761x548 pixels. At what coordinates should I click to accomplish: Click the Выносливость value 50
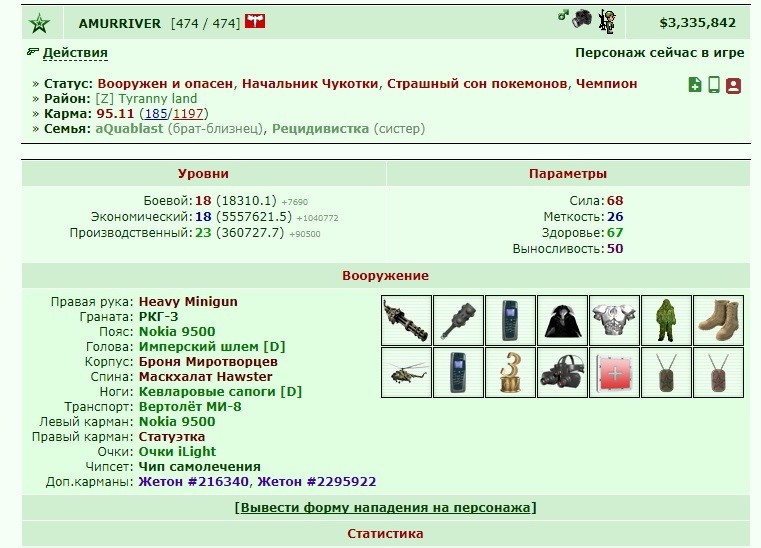tap(615, 249)
